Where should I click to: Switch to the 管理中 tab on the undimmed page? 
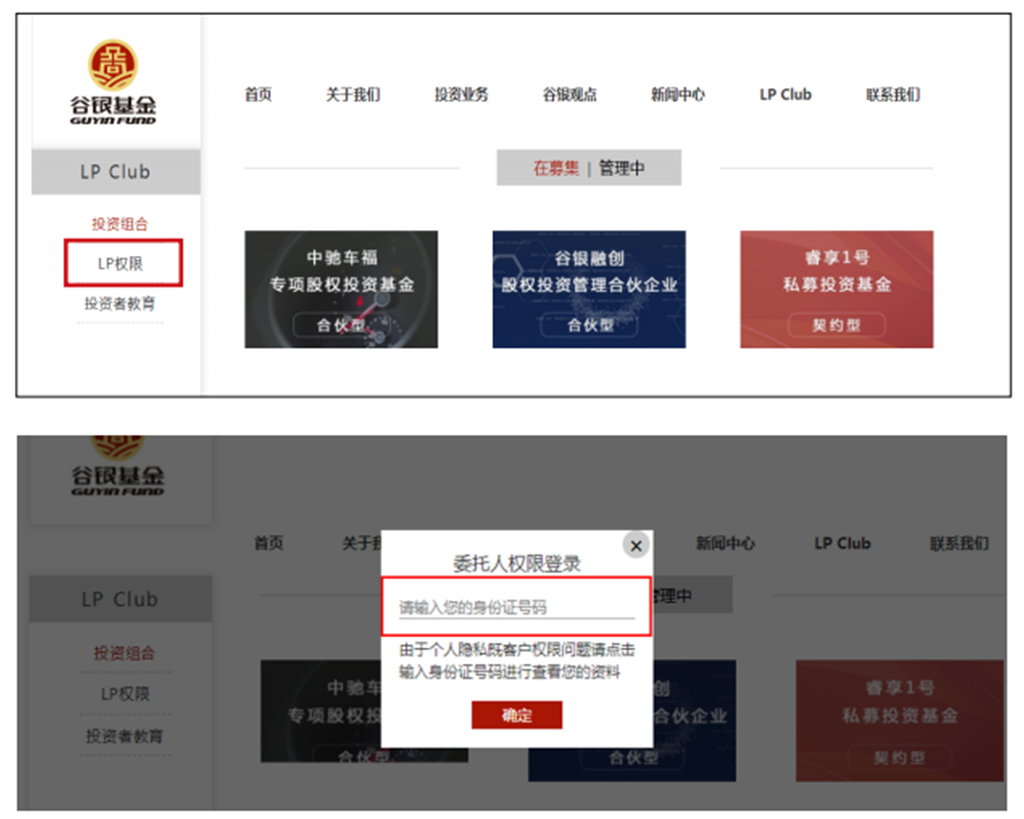pos(622,169)
